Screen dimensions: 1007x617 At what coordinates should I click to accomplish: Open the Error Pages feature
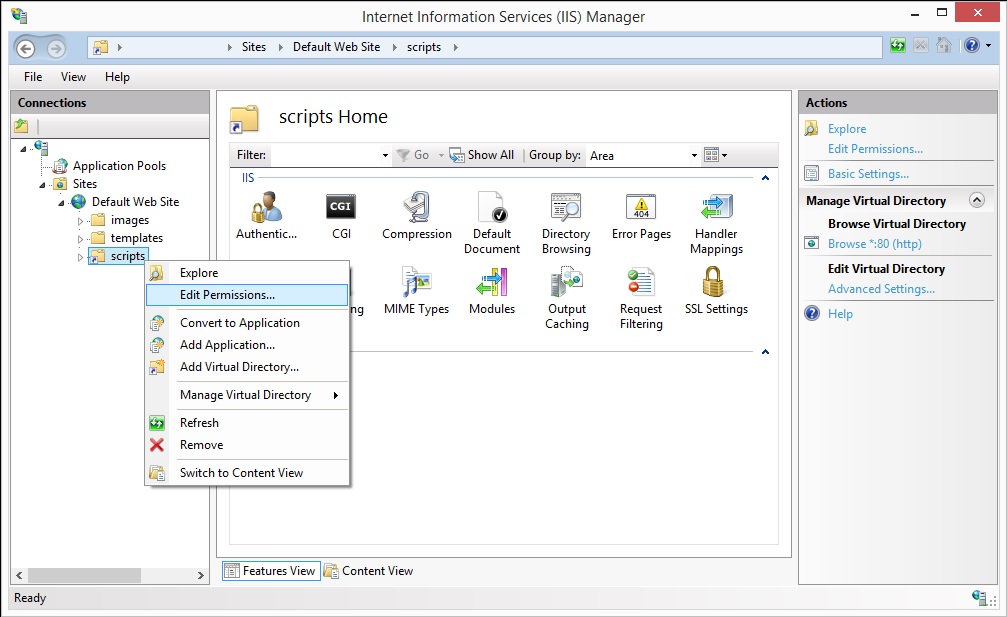coord(641,216)
